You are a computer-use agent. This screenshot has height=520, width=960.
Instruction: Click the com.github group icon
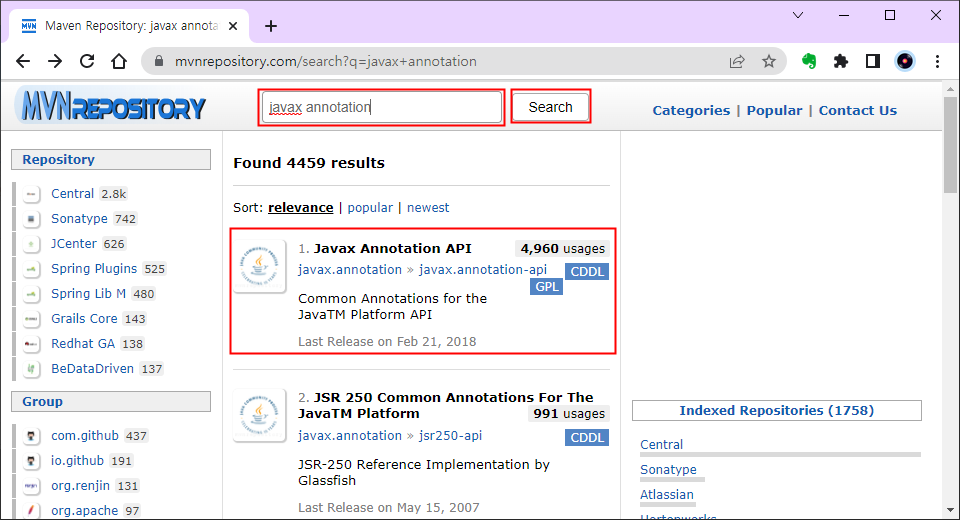(x=31, y=436)
